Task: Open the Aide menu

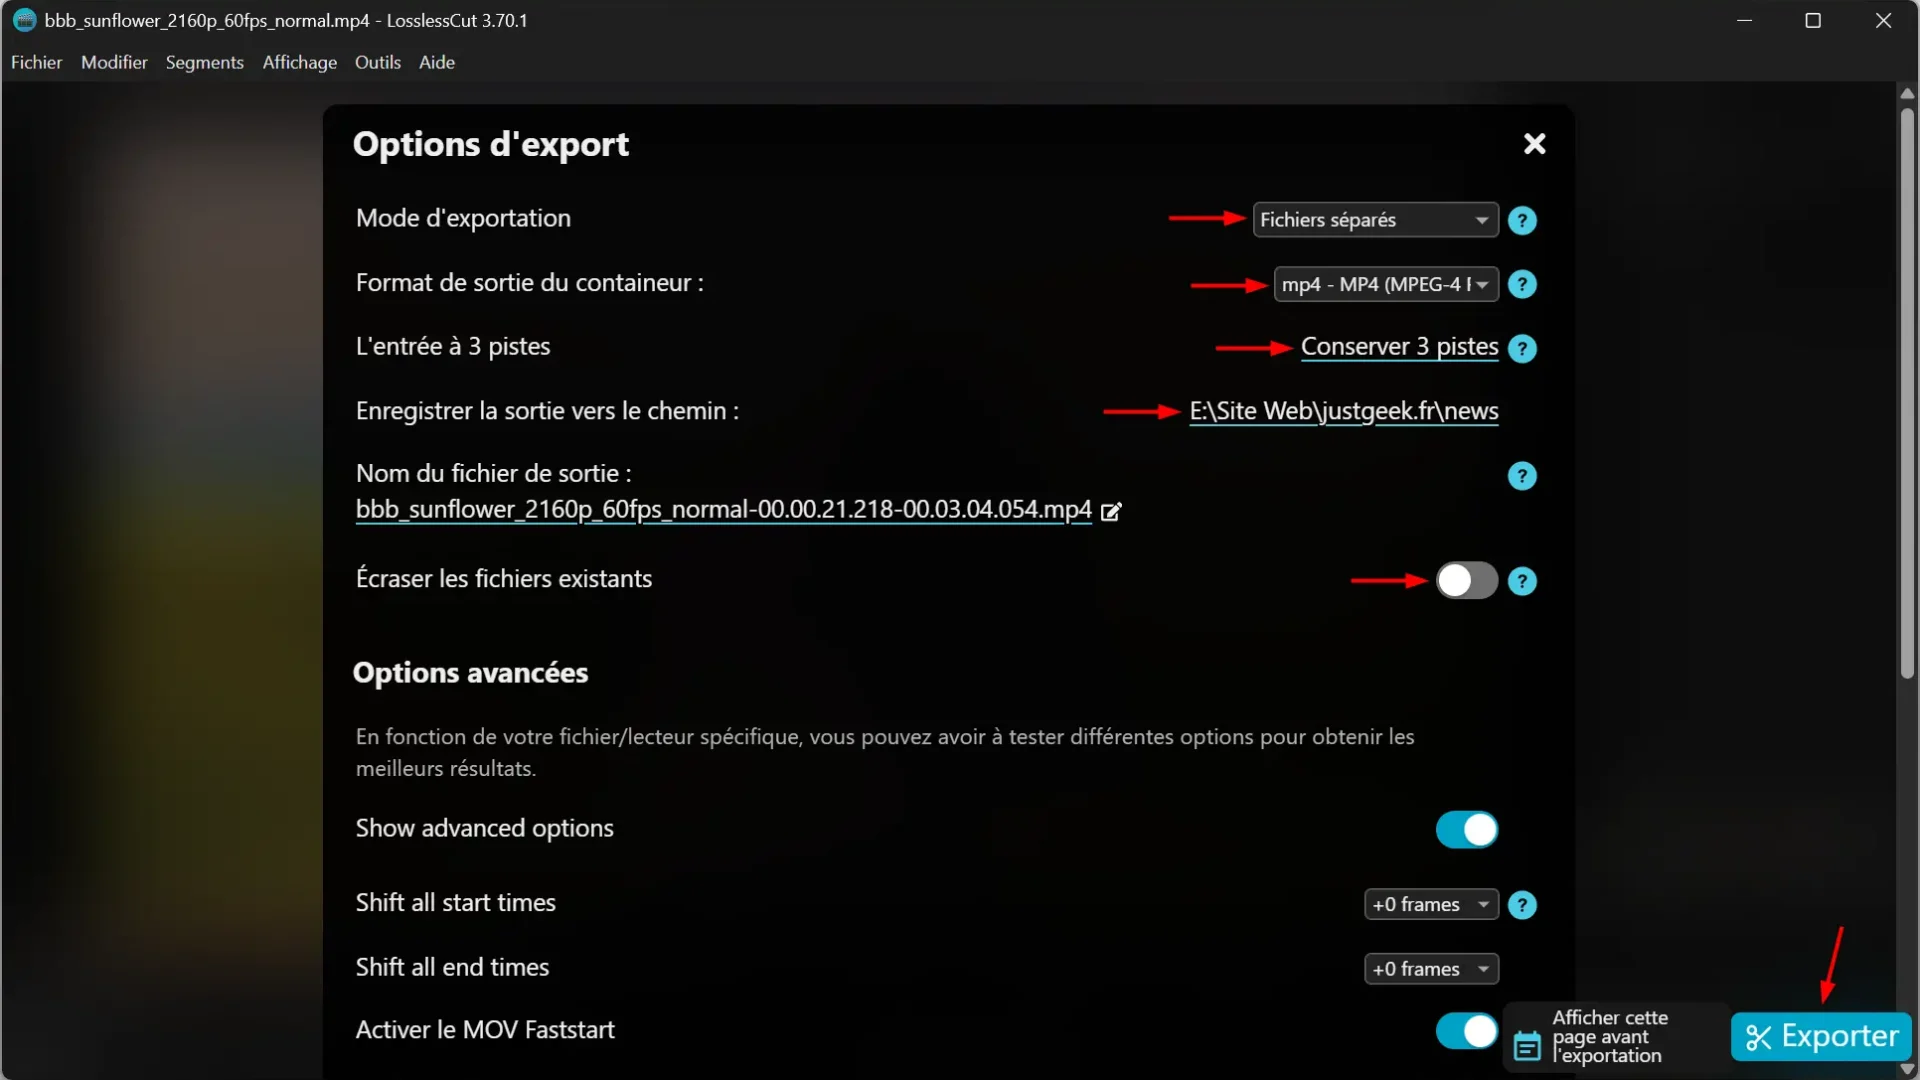Action: [x=436, y=62]
